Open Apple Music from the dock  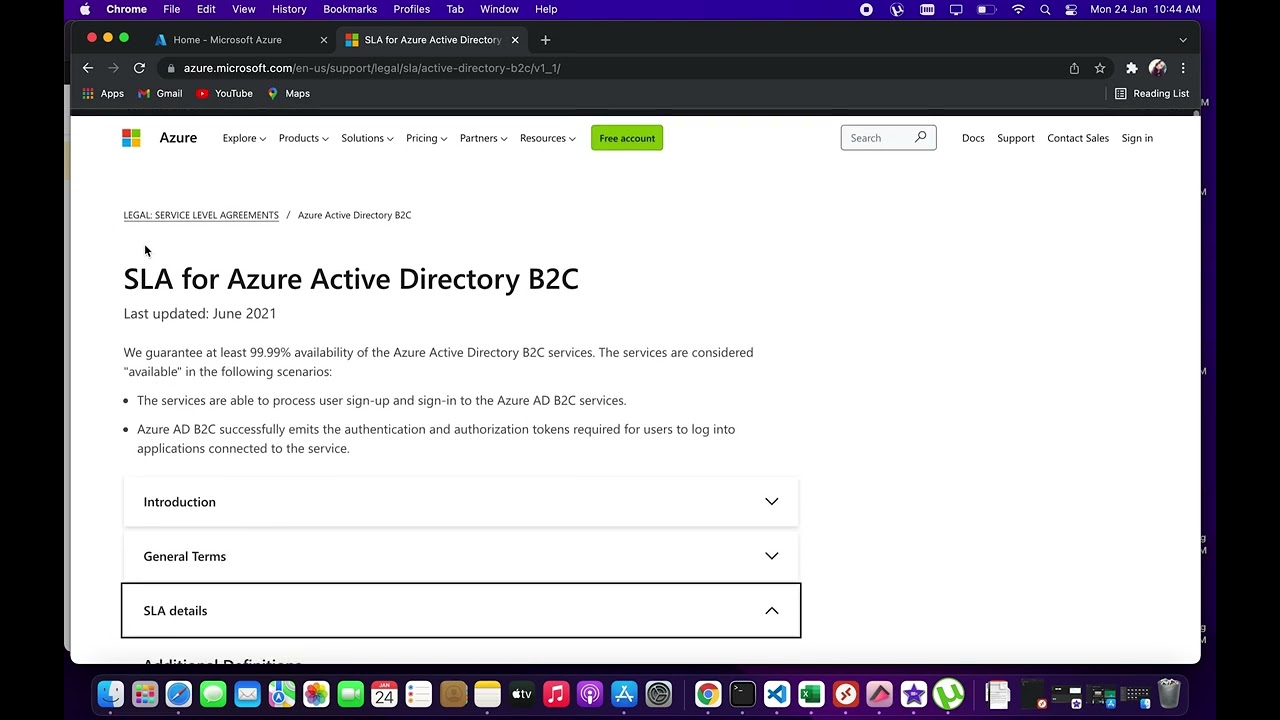pyautogui.click(x=556, y=693)
